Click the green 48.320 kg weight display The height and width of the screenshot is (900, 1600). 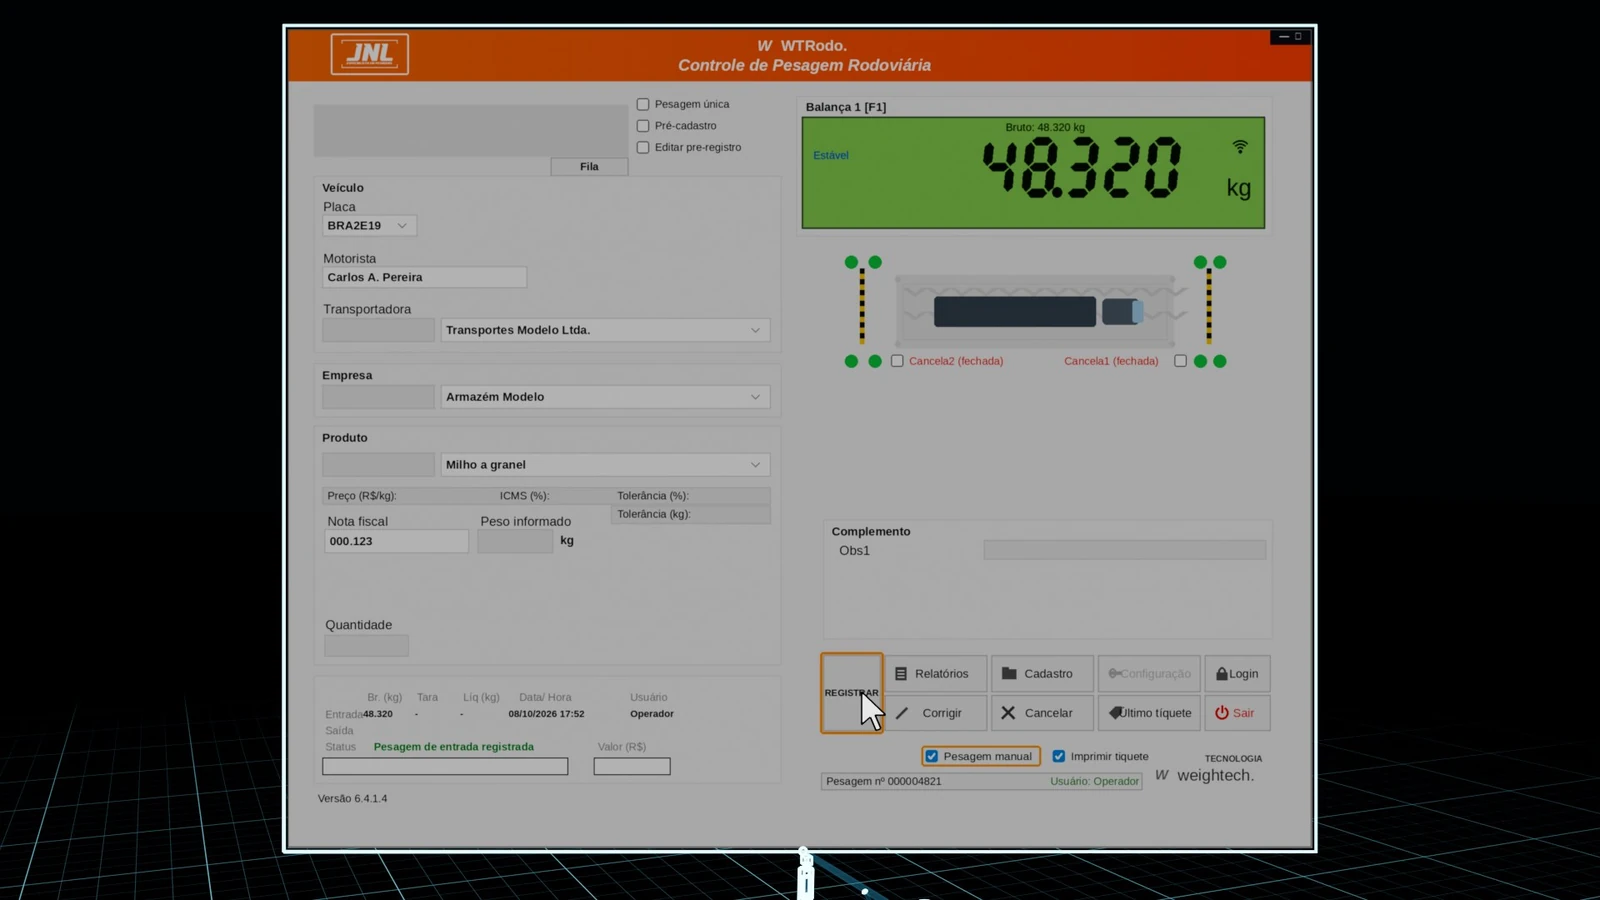(1033, 173)
